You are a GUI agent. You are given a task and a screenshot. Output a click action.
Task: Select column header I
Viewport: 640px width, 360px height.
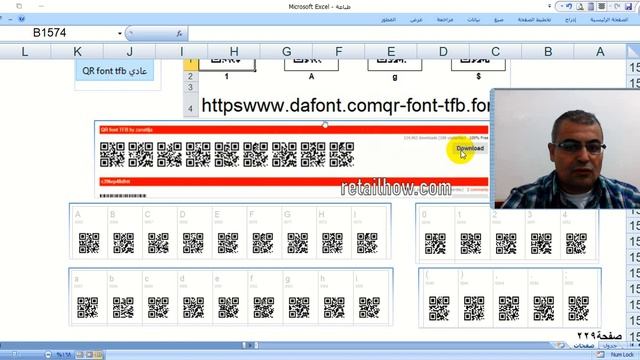click(182, 51)
